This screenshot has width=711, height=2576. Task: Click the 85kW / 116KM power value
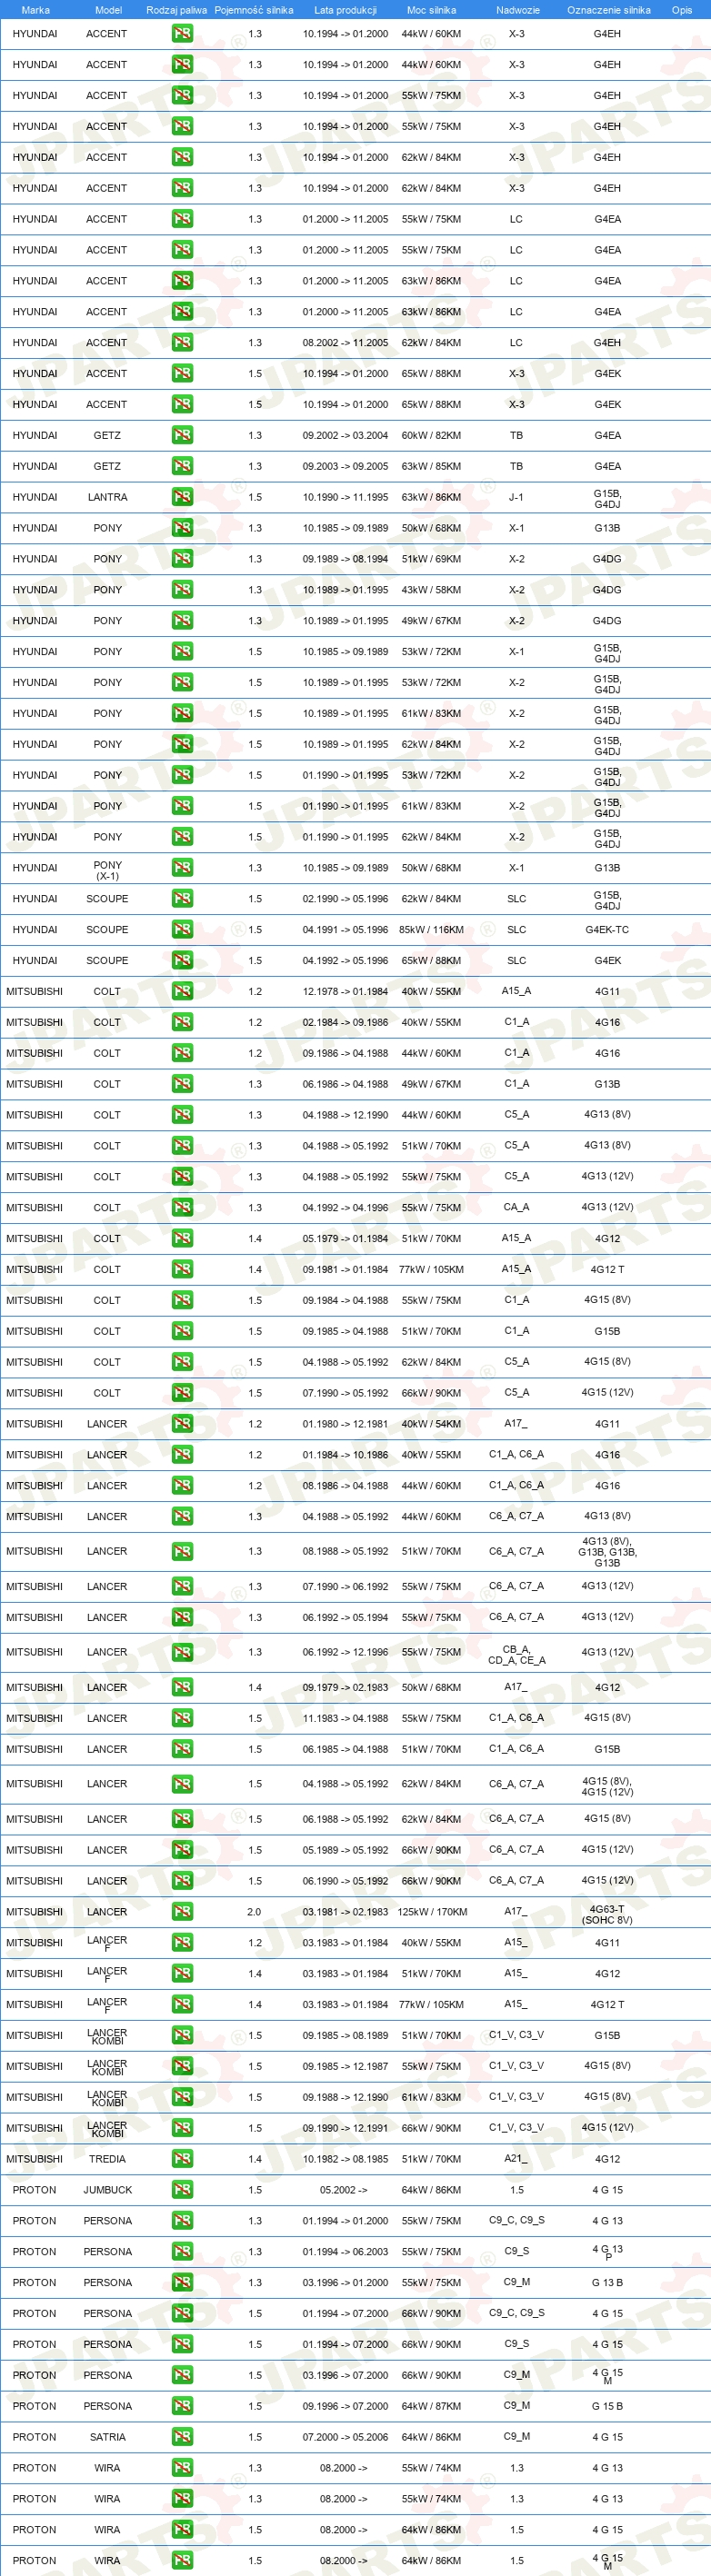[x=432, y=929]
